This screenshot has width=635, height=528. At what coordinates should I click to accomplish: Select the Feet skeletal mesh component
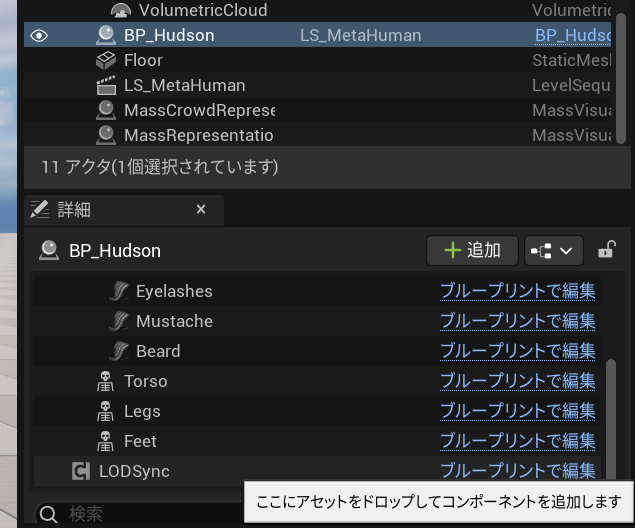[140, 442]
